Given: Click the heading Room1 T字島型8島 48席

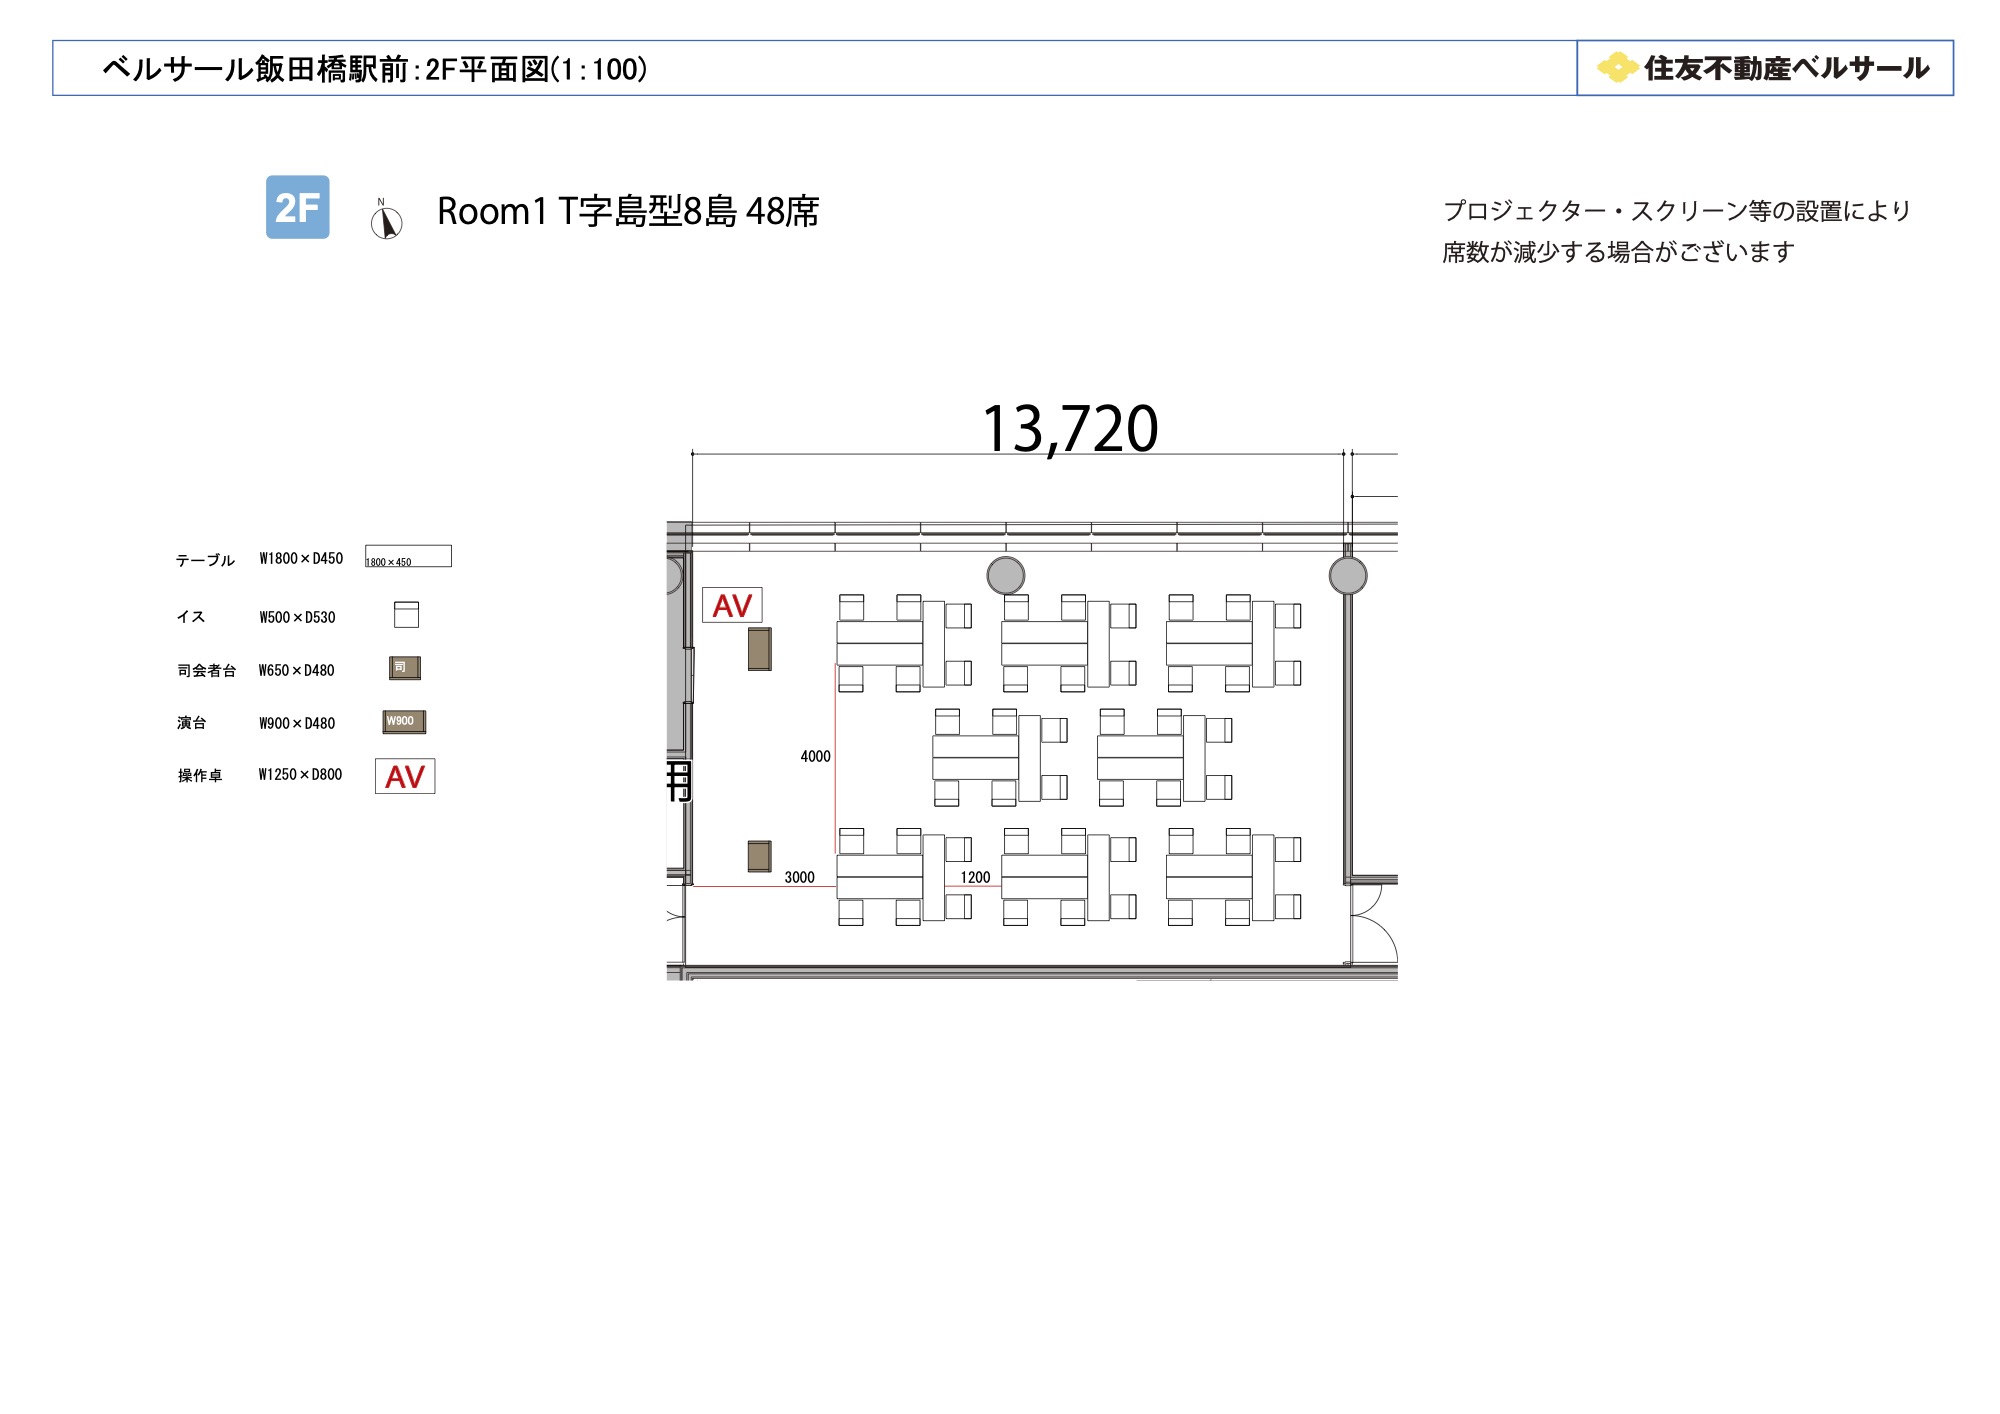Looking at the screenshot, I should (628, 211).
